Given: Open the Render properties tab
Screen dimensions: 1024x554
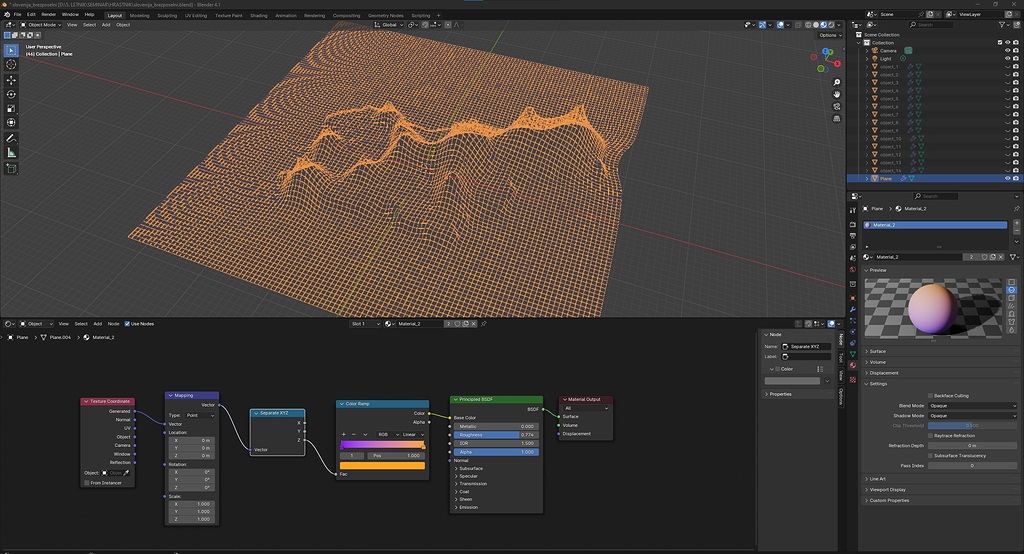Looking at the screenshot, I should coord(853,225).
